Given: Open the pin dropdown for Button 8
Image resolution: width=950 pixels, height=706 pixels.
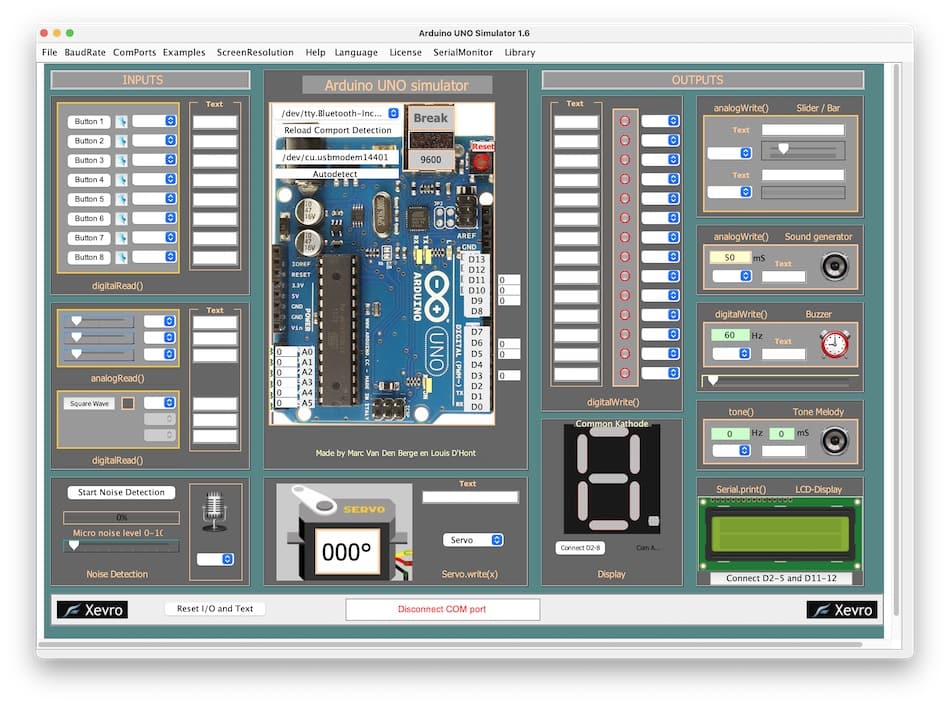Looking at the screenshot, I should [x=154, y=257].
